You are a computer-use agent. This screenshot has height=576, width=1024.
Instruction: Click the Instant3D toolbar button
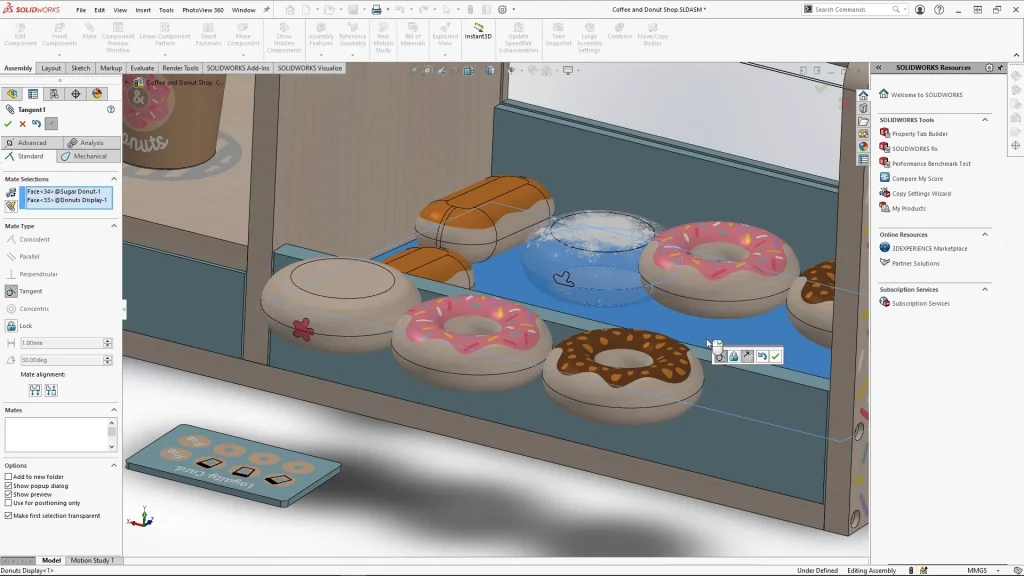[x=478, y=32]
